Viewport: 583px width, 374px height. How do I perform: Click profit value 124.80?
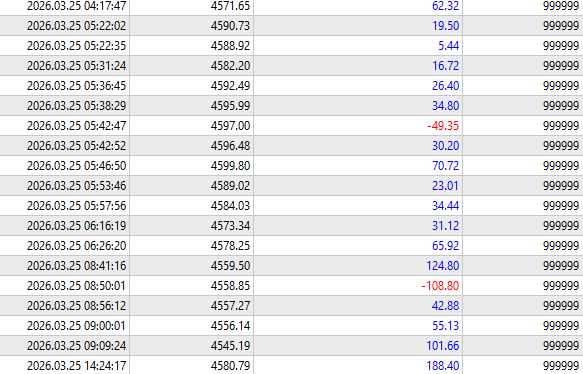(442, 267)
